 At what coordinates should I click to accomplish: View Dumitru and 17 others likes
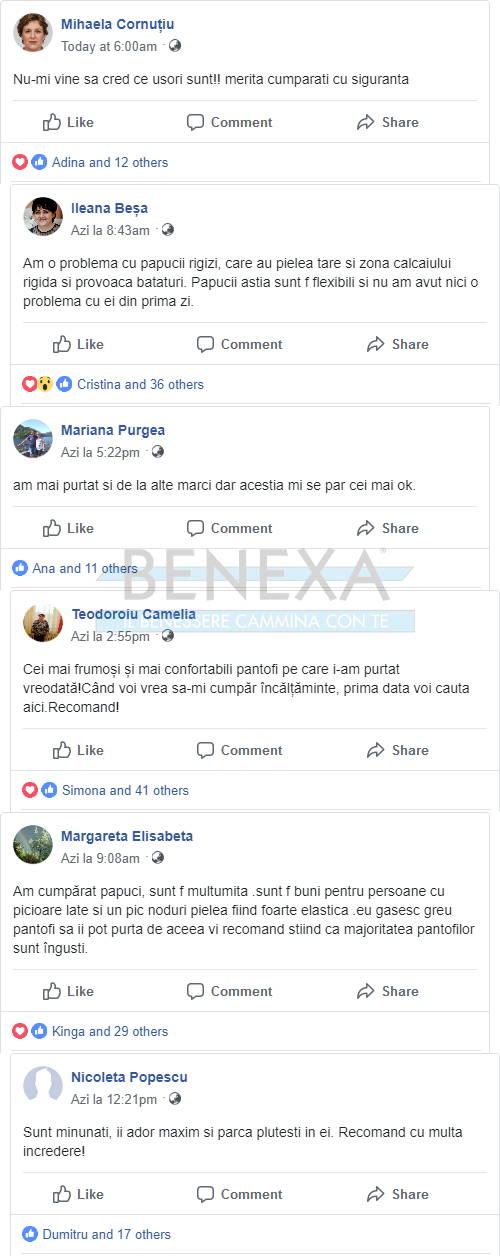coord(106,1234)
